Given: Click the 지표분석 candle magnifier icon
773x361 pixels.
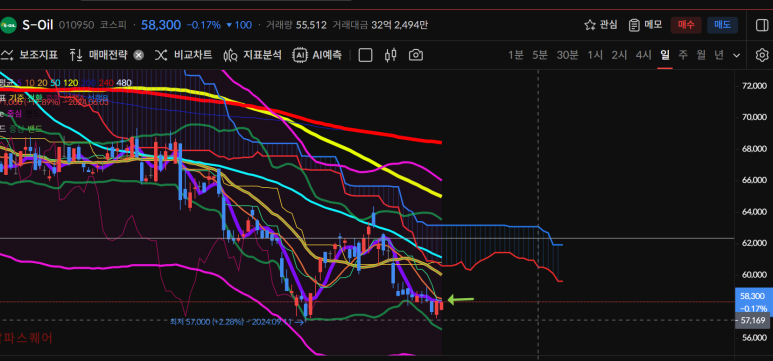Looking at the screenshot, I should coord(230,55).
